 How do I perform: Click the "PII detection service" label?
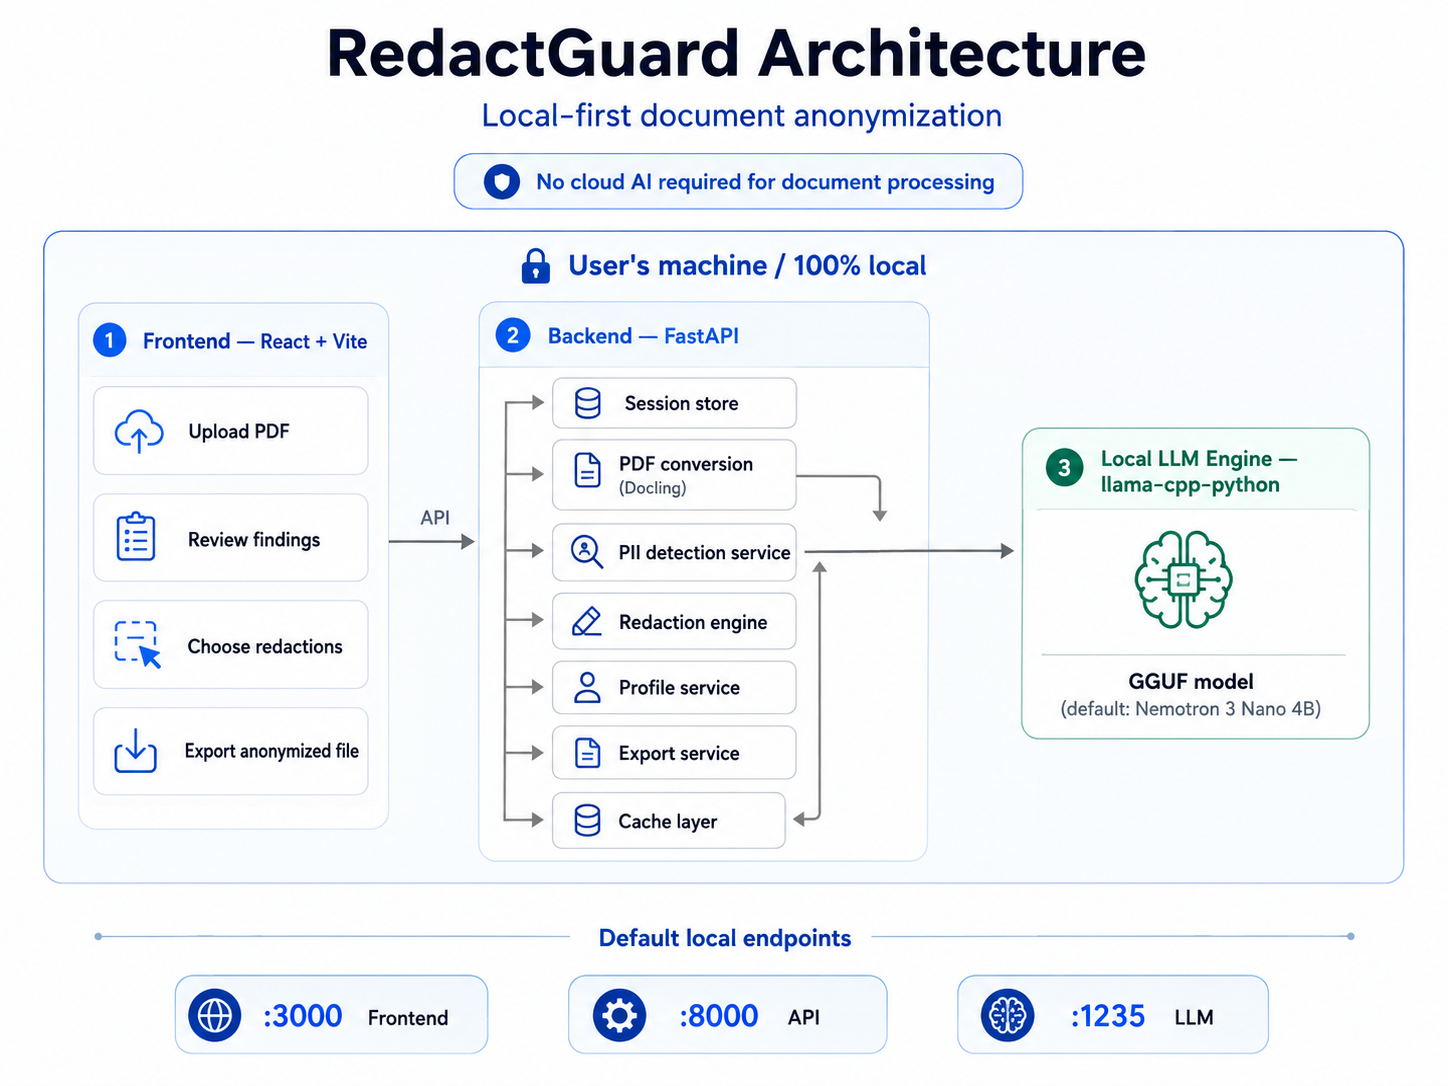pyautogui.click(x=704, y=553)
